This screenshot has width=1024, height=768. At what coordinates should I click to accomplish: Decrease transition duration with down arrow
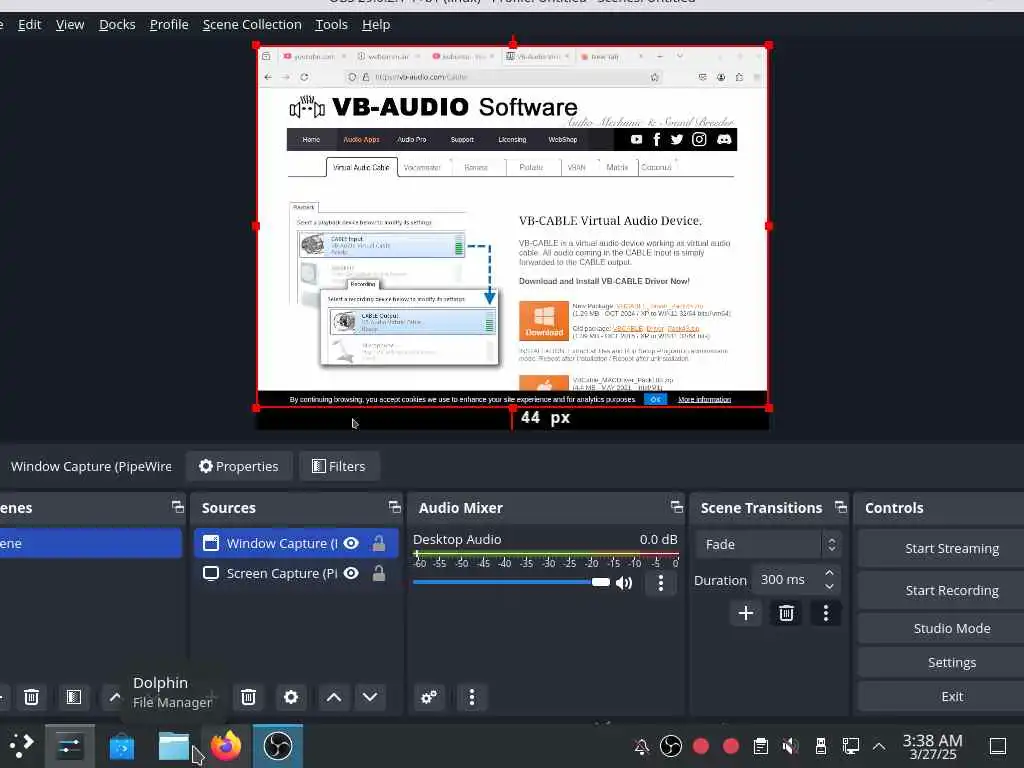tap(829, 586)
